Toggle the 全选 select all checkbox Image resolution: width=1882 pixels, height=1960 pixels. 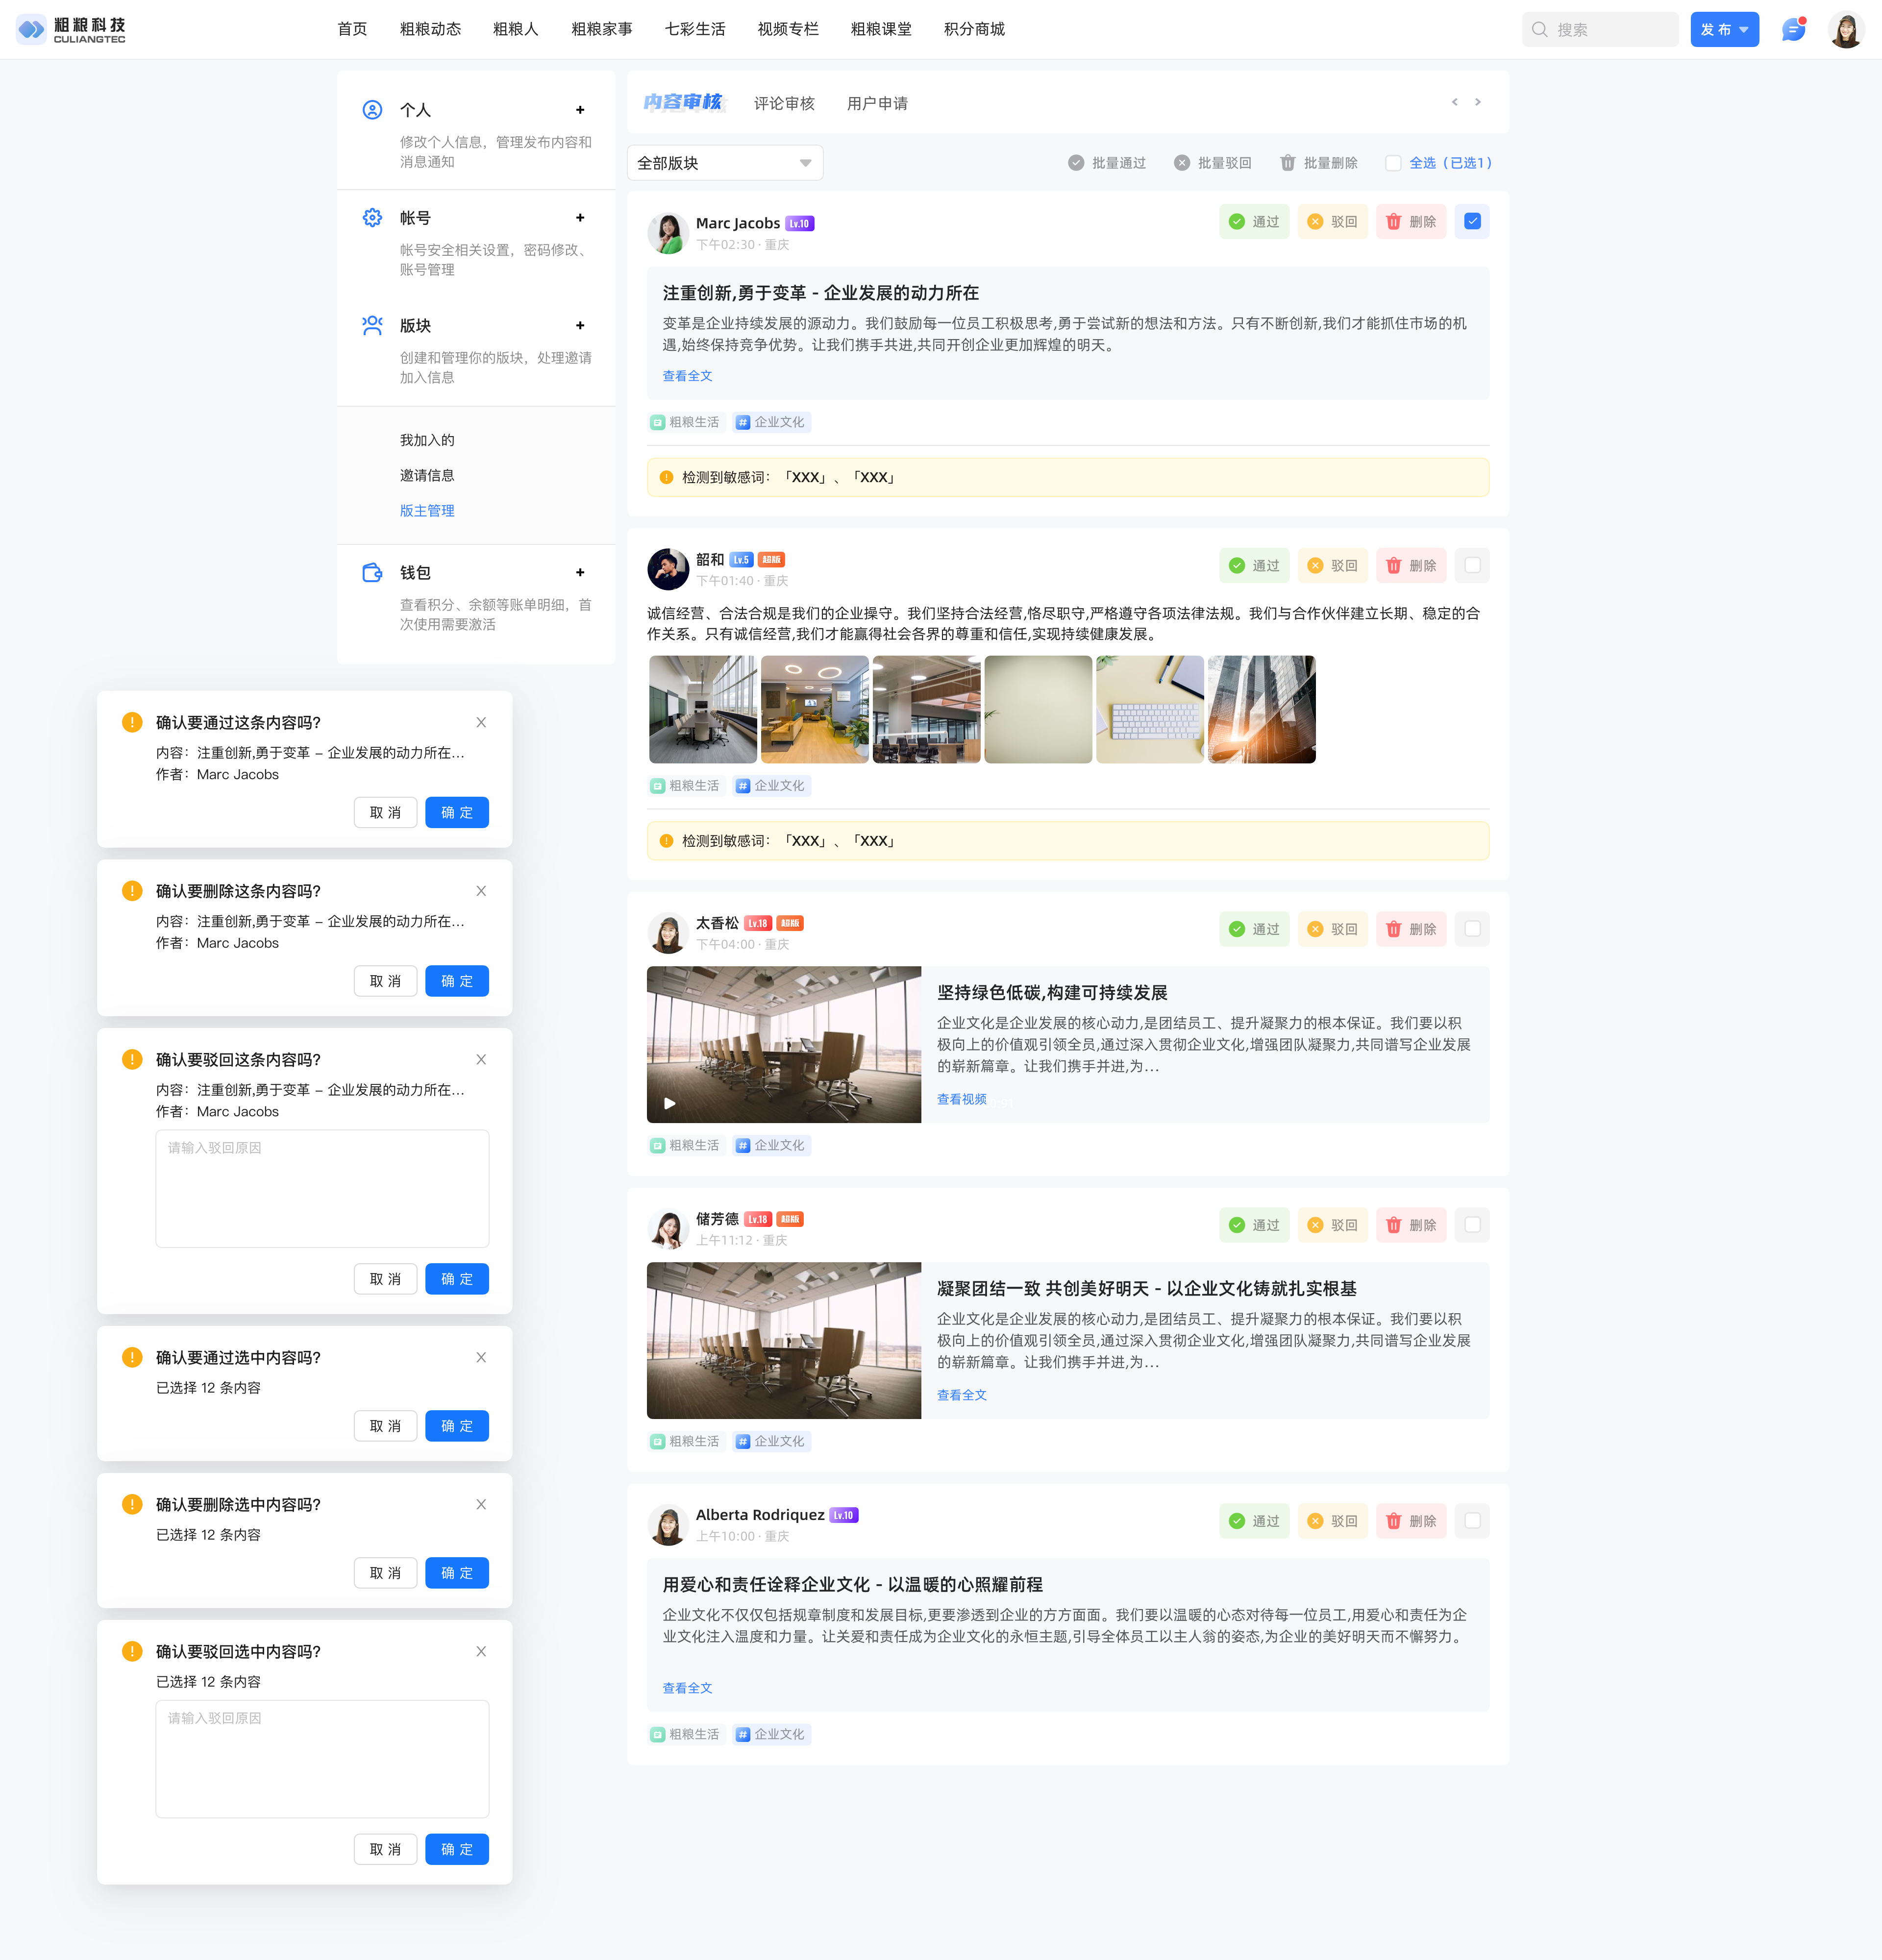click(x=1392, y=163)
